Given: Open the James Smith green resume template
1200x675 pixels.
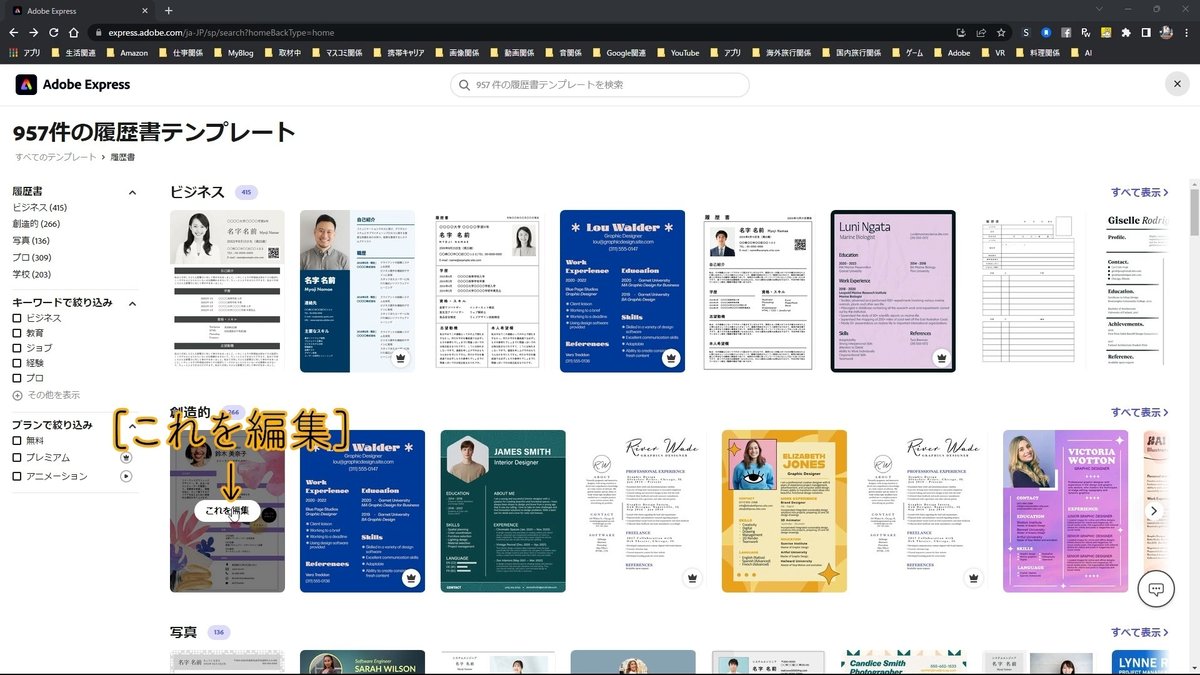Looking at the screenshot, I should click(503, 511).
